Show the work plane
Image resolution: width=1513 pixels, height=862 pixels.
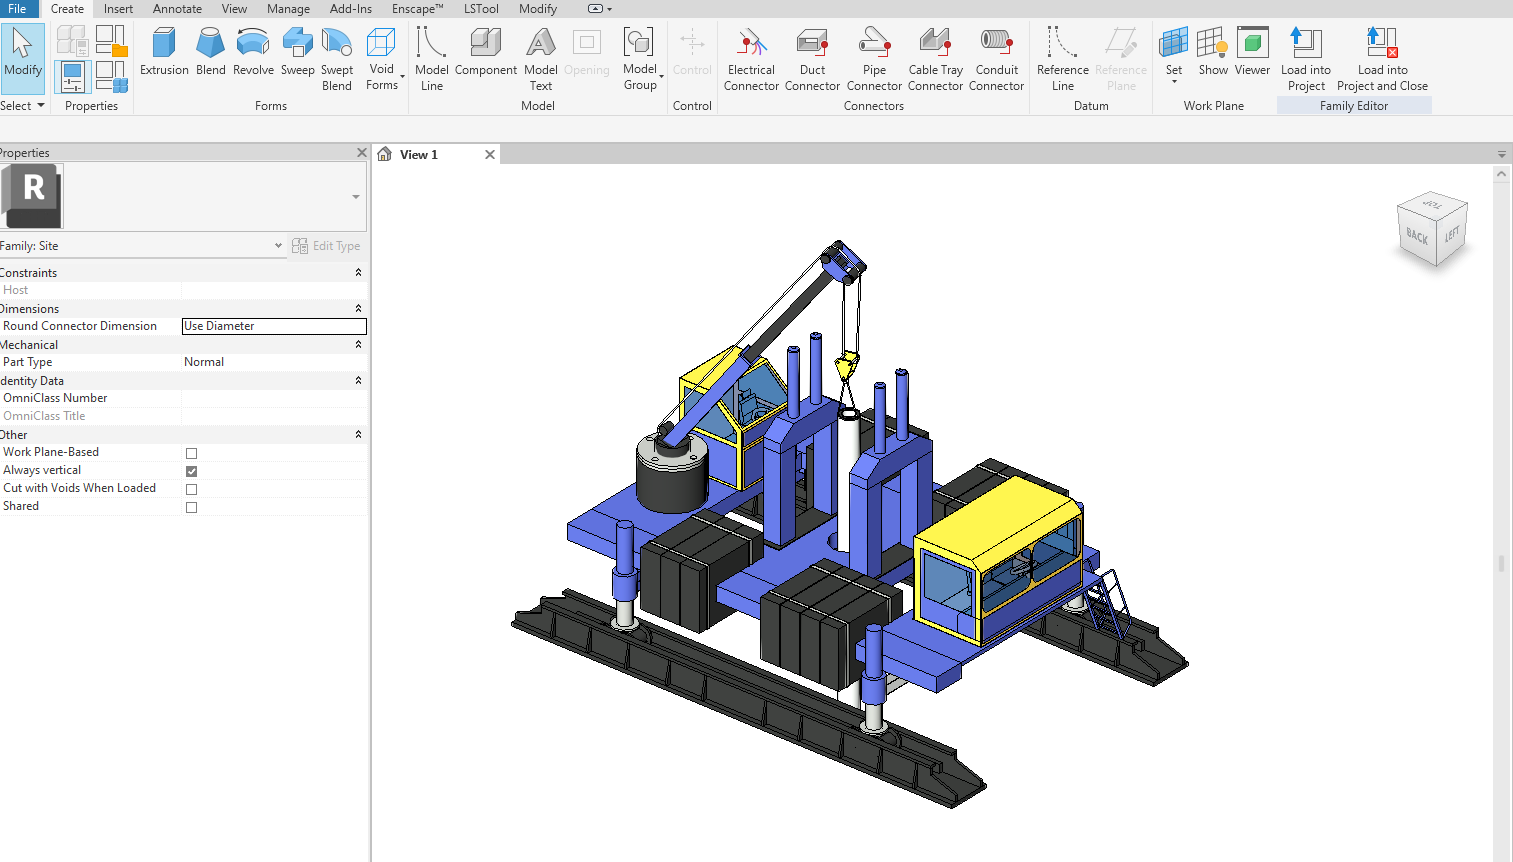pyautogui.click(x=1213, y=52)
